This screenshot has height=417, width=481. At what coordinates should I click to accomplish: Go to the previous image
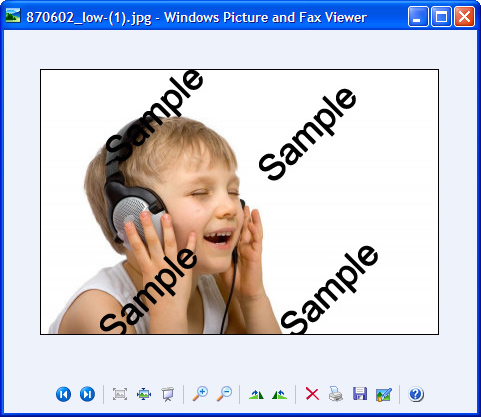[63, 394]
